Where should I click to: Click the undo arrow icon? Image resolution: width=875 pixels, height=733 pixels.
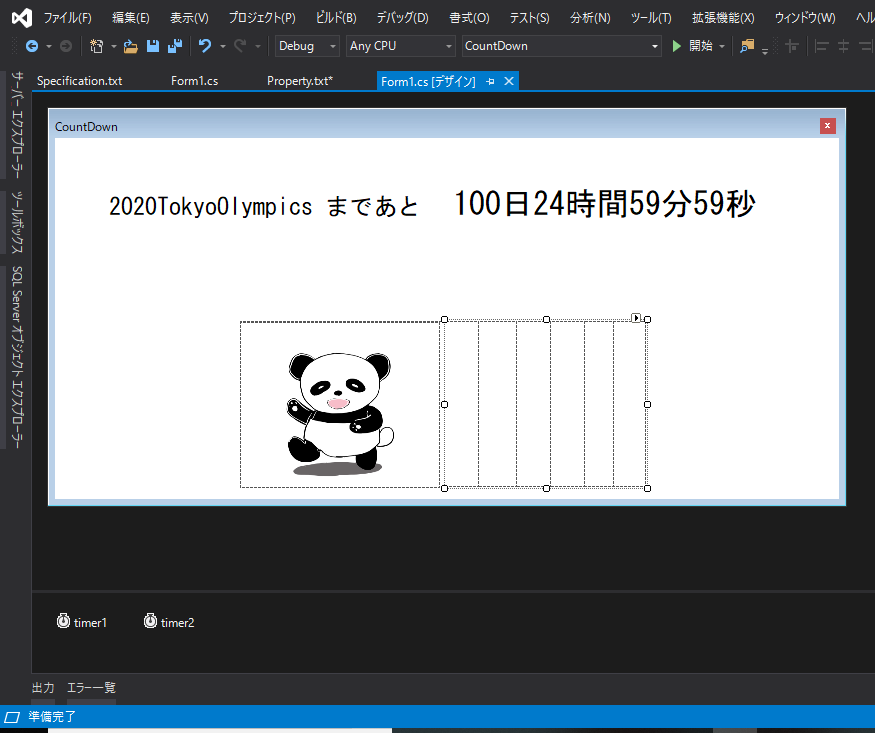tap(205, 46)
